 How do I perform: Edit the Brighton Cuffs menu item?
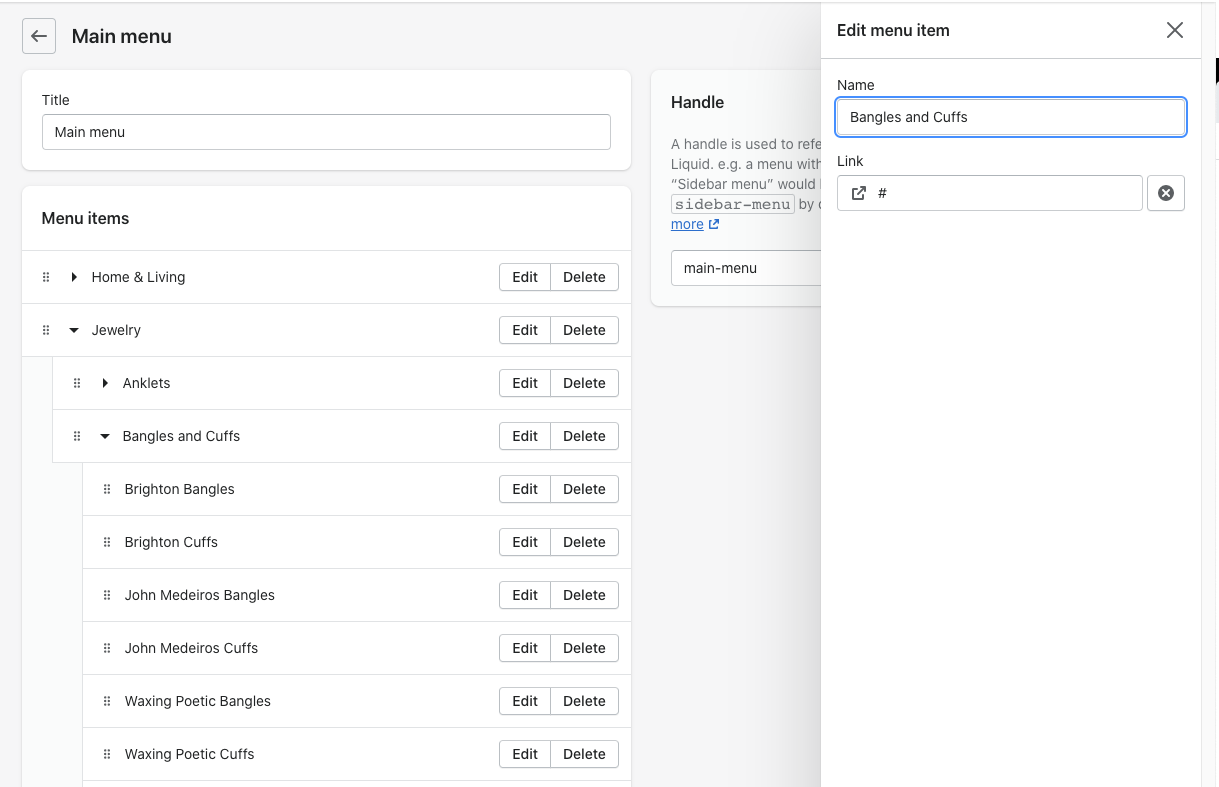coord(525,542)
